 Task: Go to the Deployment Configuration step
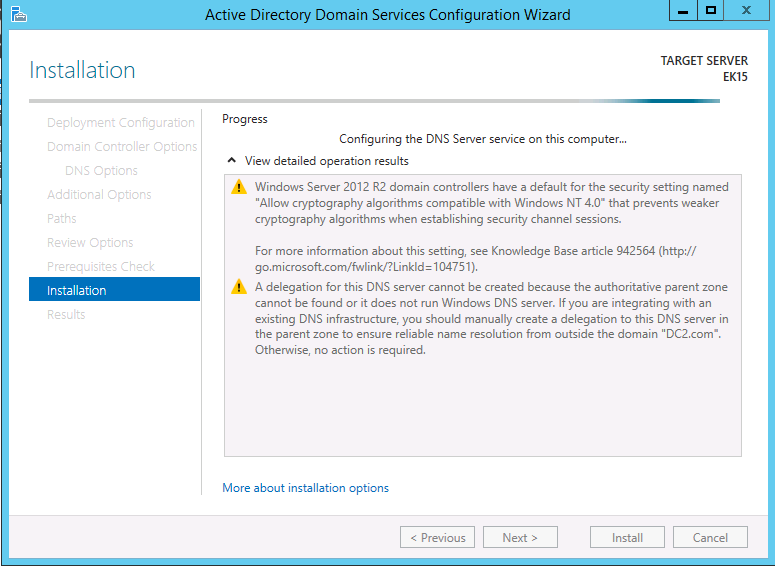point(120,122)
